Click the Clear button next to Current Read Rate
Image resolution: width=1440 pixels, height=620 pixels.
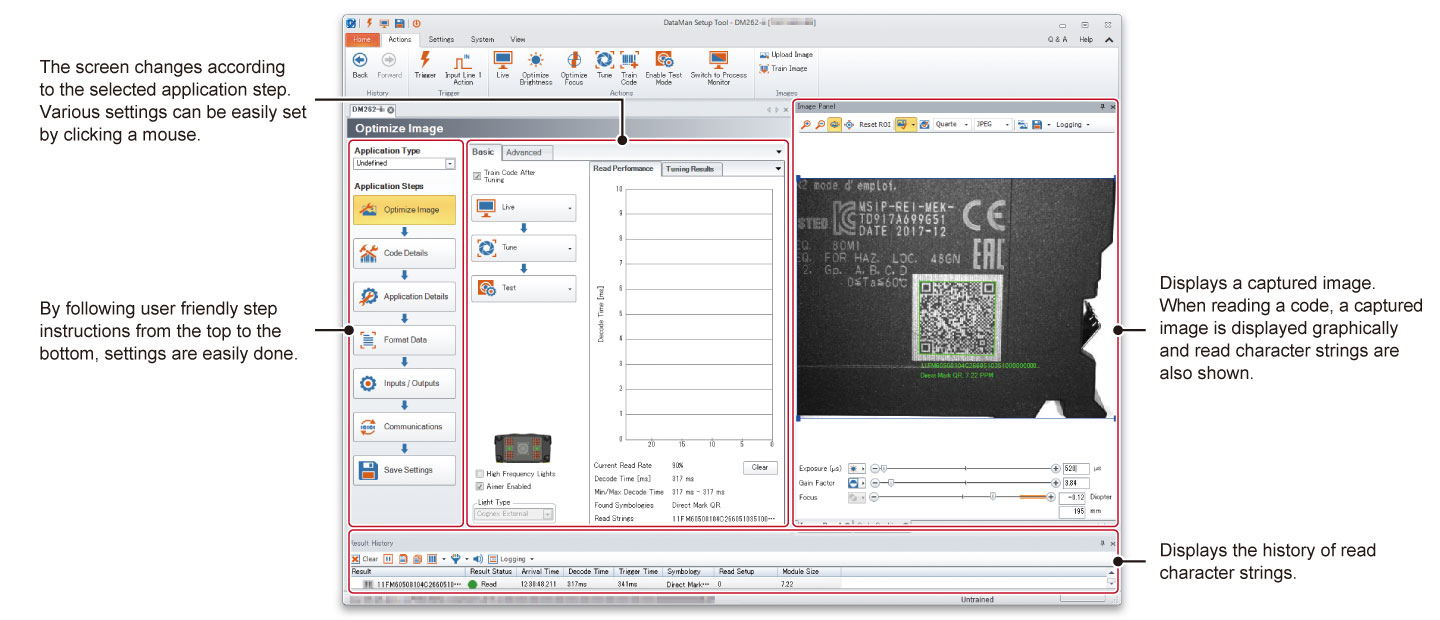coord(759,467)
